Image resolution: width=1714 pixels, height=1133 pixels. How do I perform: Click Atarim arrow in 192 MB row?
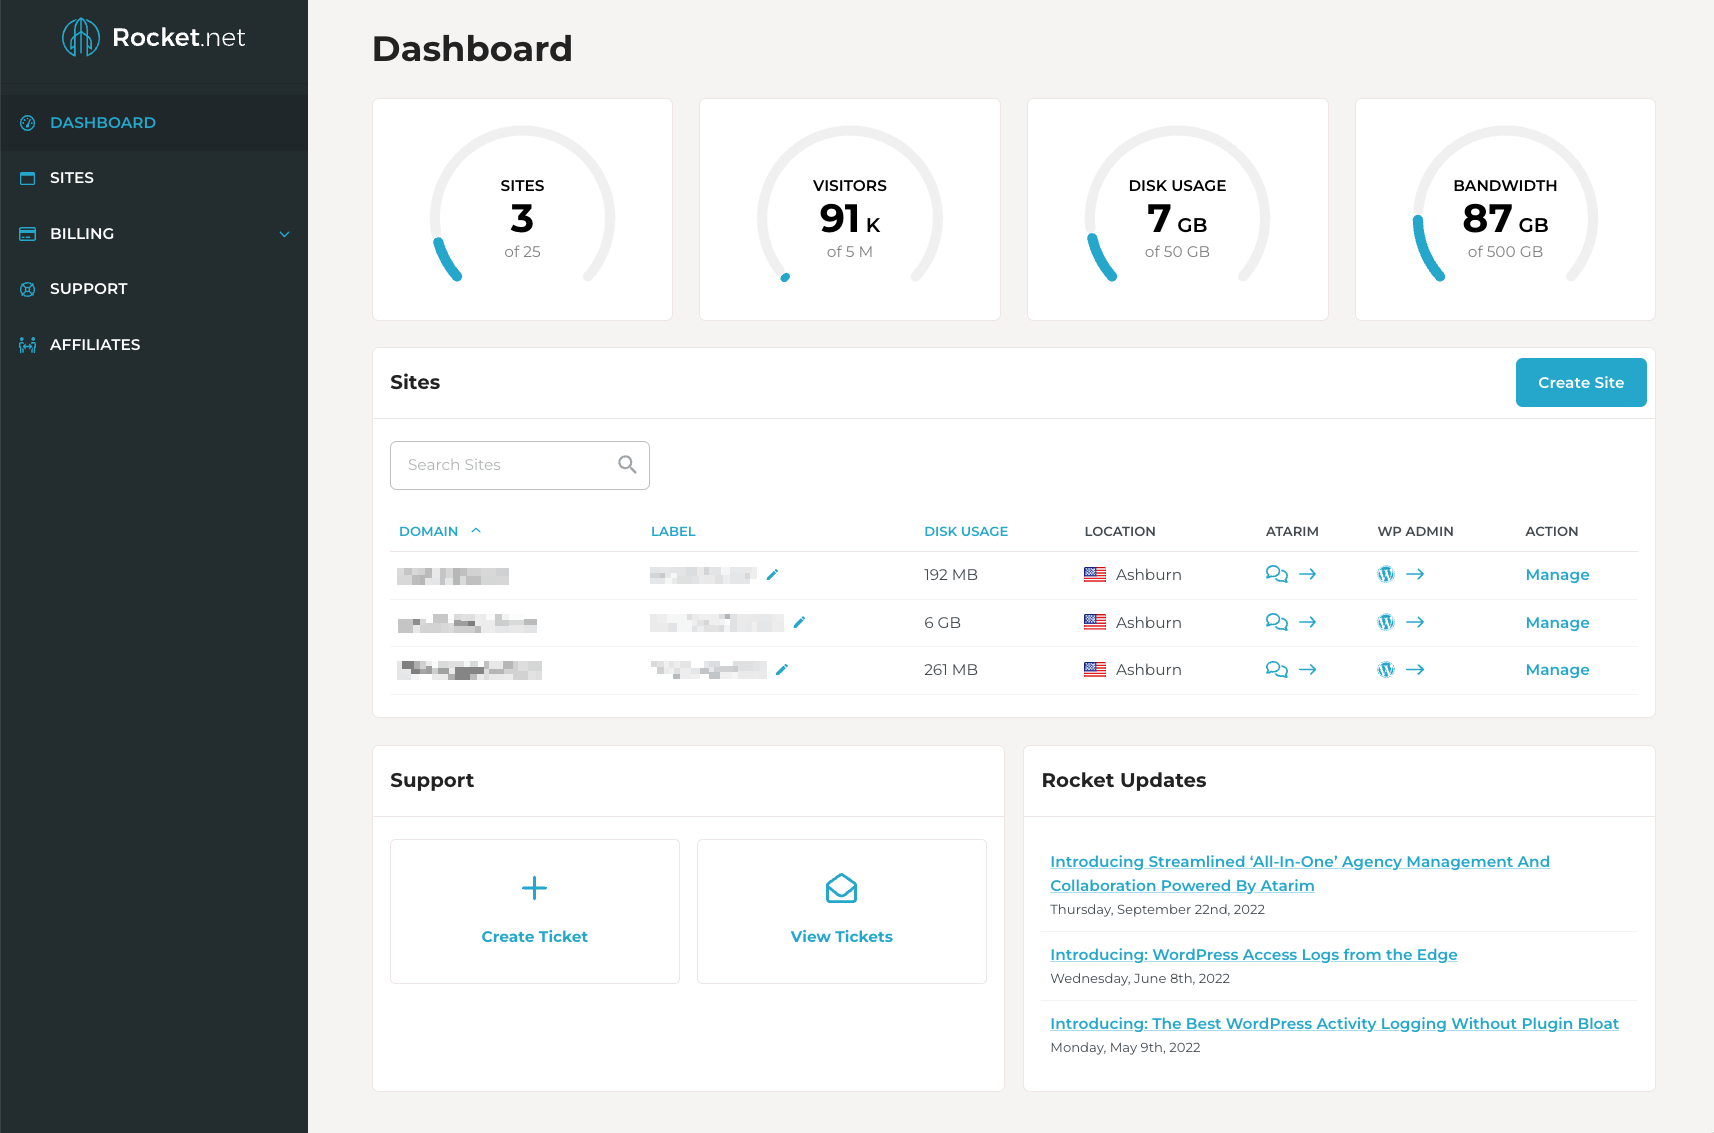pos(1308,574)
